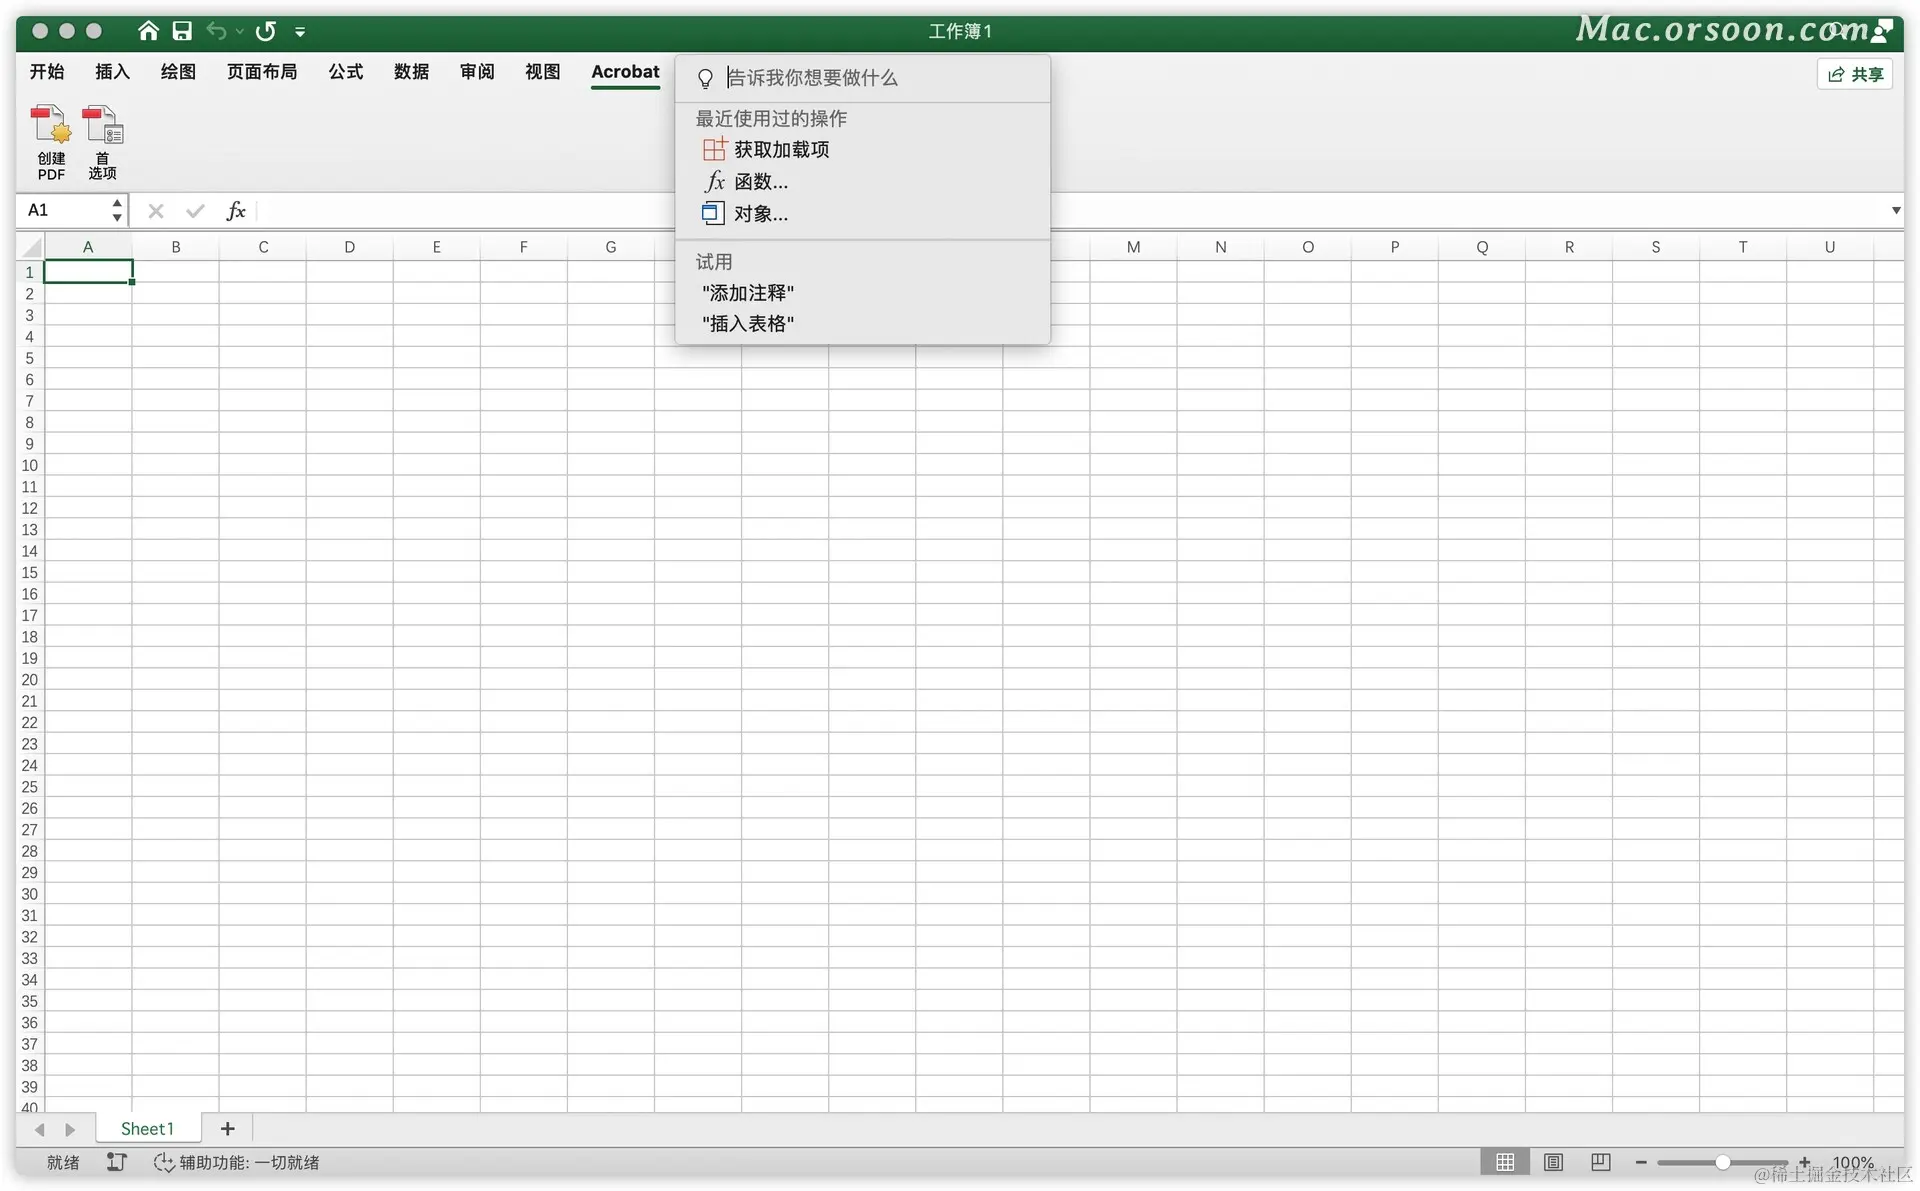1920x1191 pixels.
Task: Click the Save icon in title bar
Action: pos(182,31)
